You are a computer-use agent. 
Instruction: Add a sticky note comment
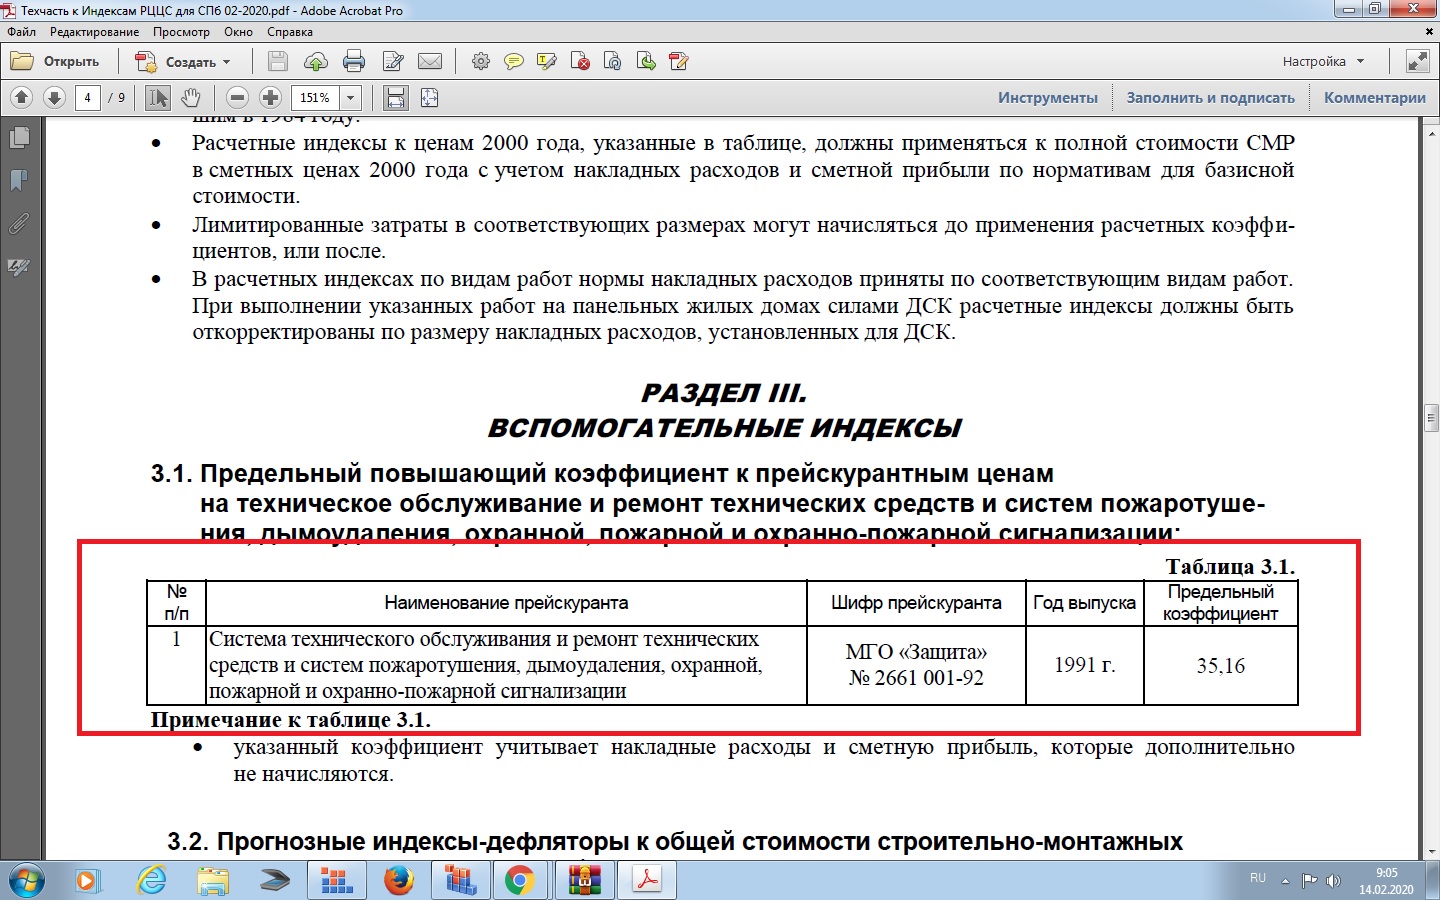[513, 62]
